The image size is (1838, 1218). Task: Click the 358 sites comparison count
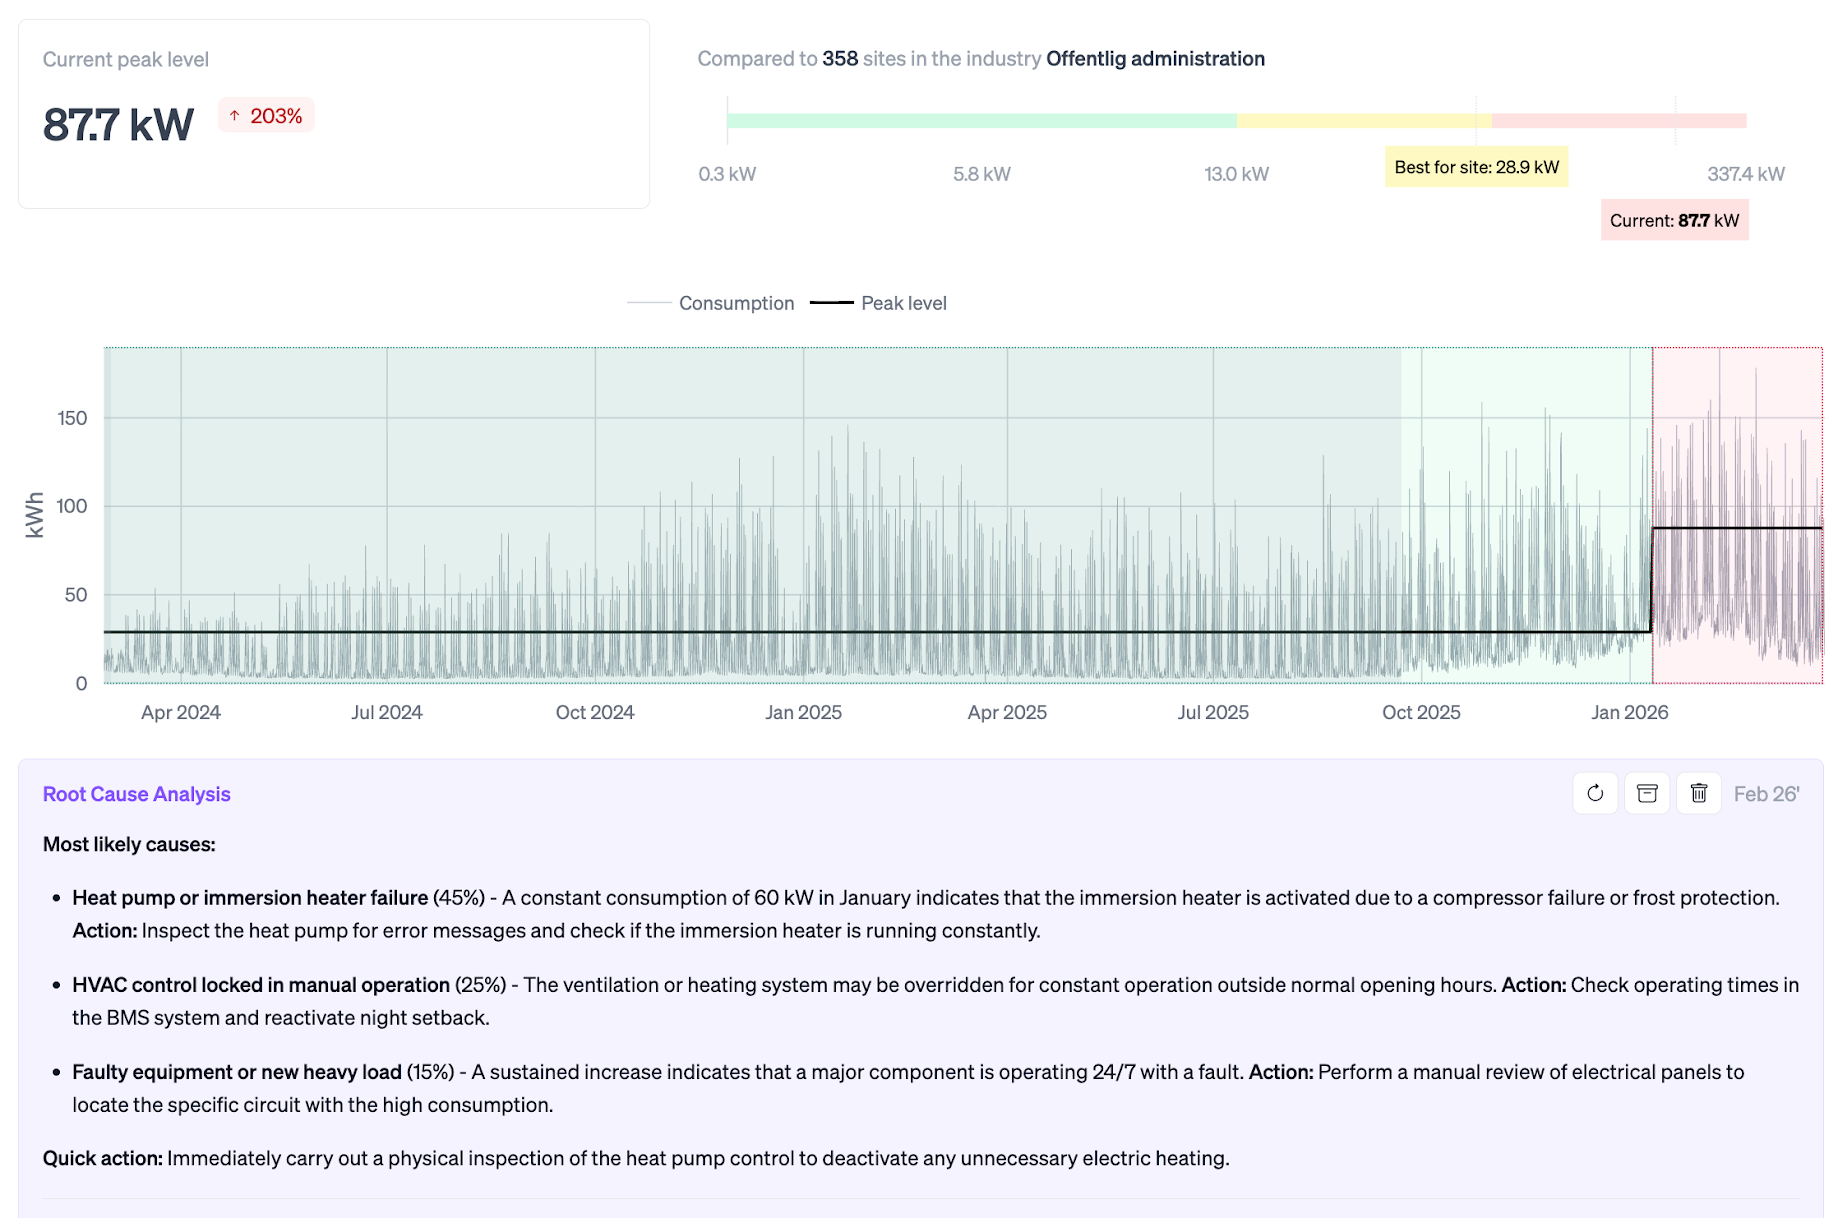click(x=839, y=58)
